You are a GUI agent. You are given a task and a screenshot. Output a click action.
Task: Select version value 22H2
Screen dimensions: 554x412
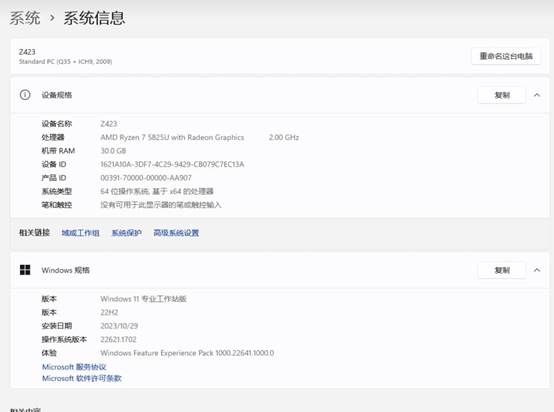pos(109,312)
